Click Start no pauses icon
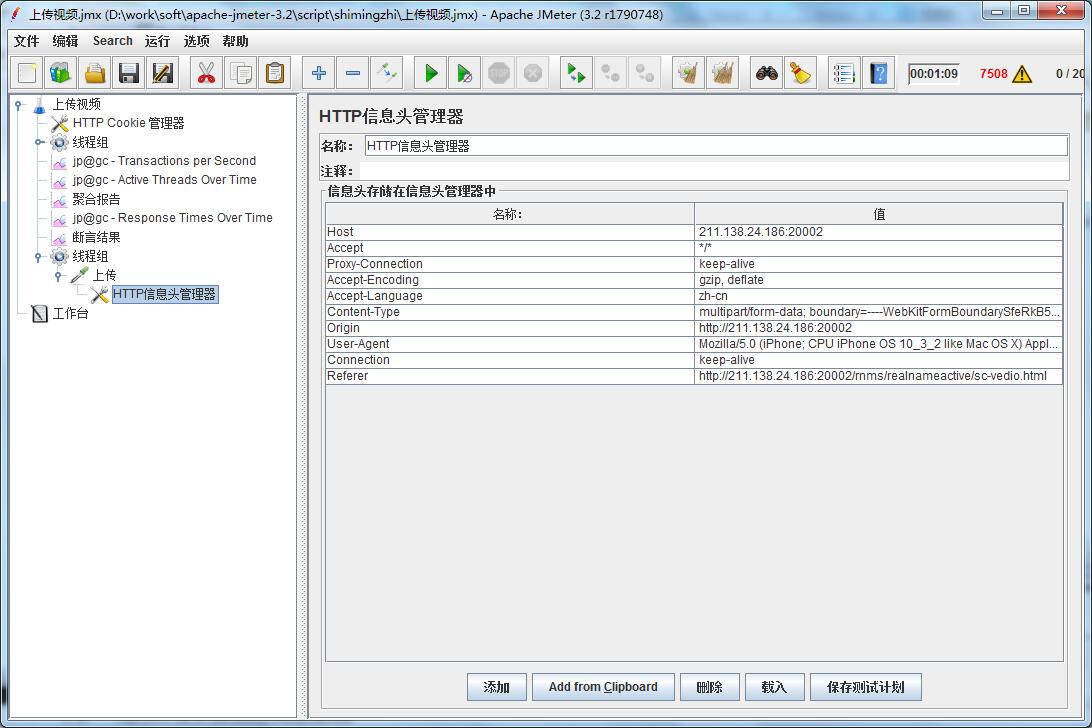Image resolution: width=1092 pixels, height=728 pixels. point(465,73)
